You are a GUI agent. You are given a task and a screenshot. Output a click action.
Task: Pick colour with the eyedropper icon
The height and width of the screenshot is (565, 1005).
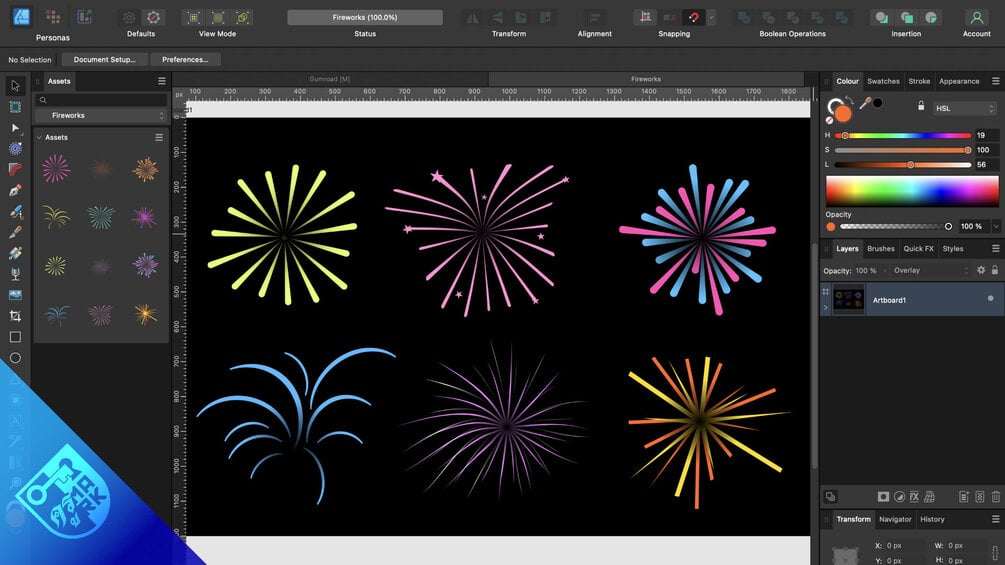click(x=865, y=102)
